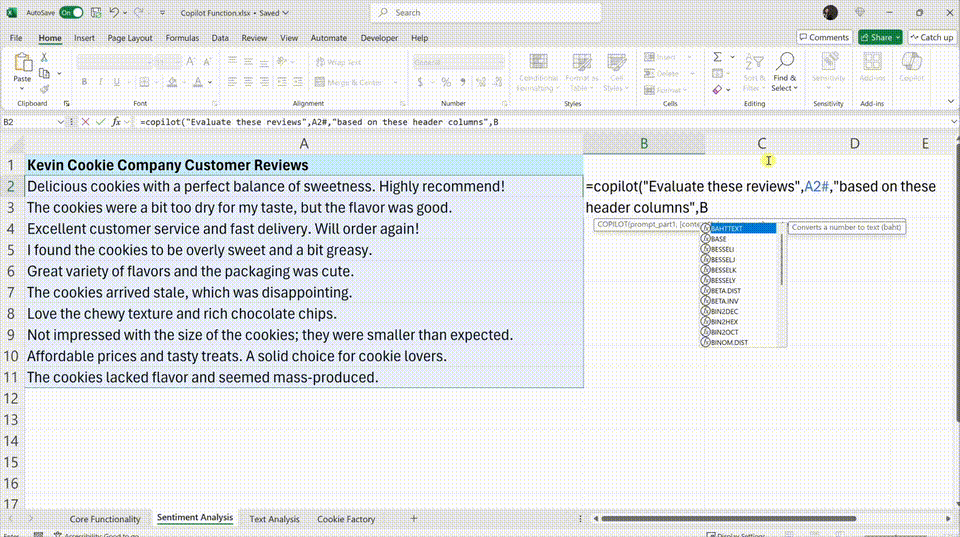Pick BINOM.DIST from the function list

tap(738, 343)
